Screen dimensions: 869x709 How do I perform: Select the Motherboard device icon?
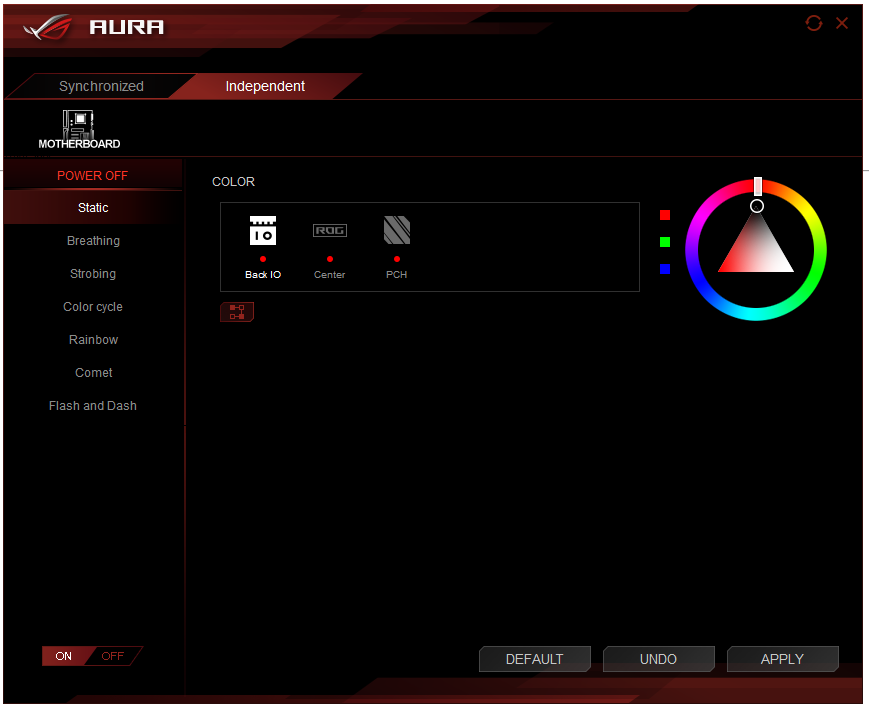coord(78,130)
